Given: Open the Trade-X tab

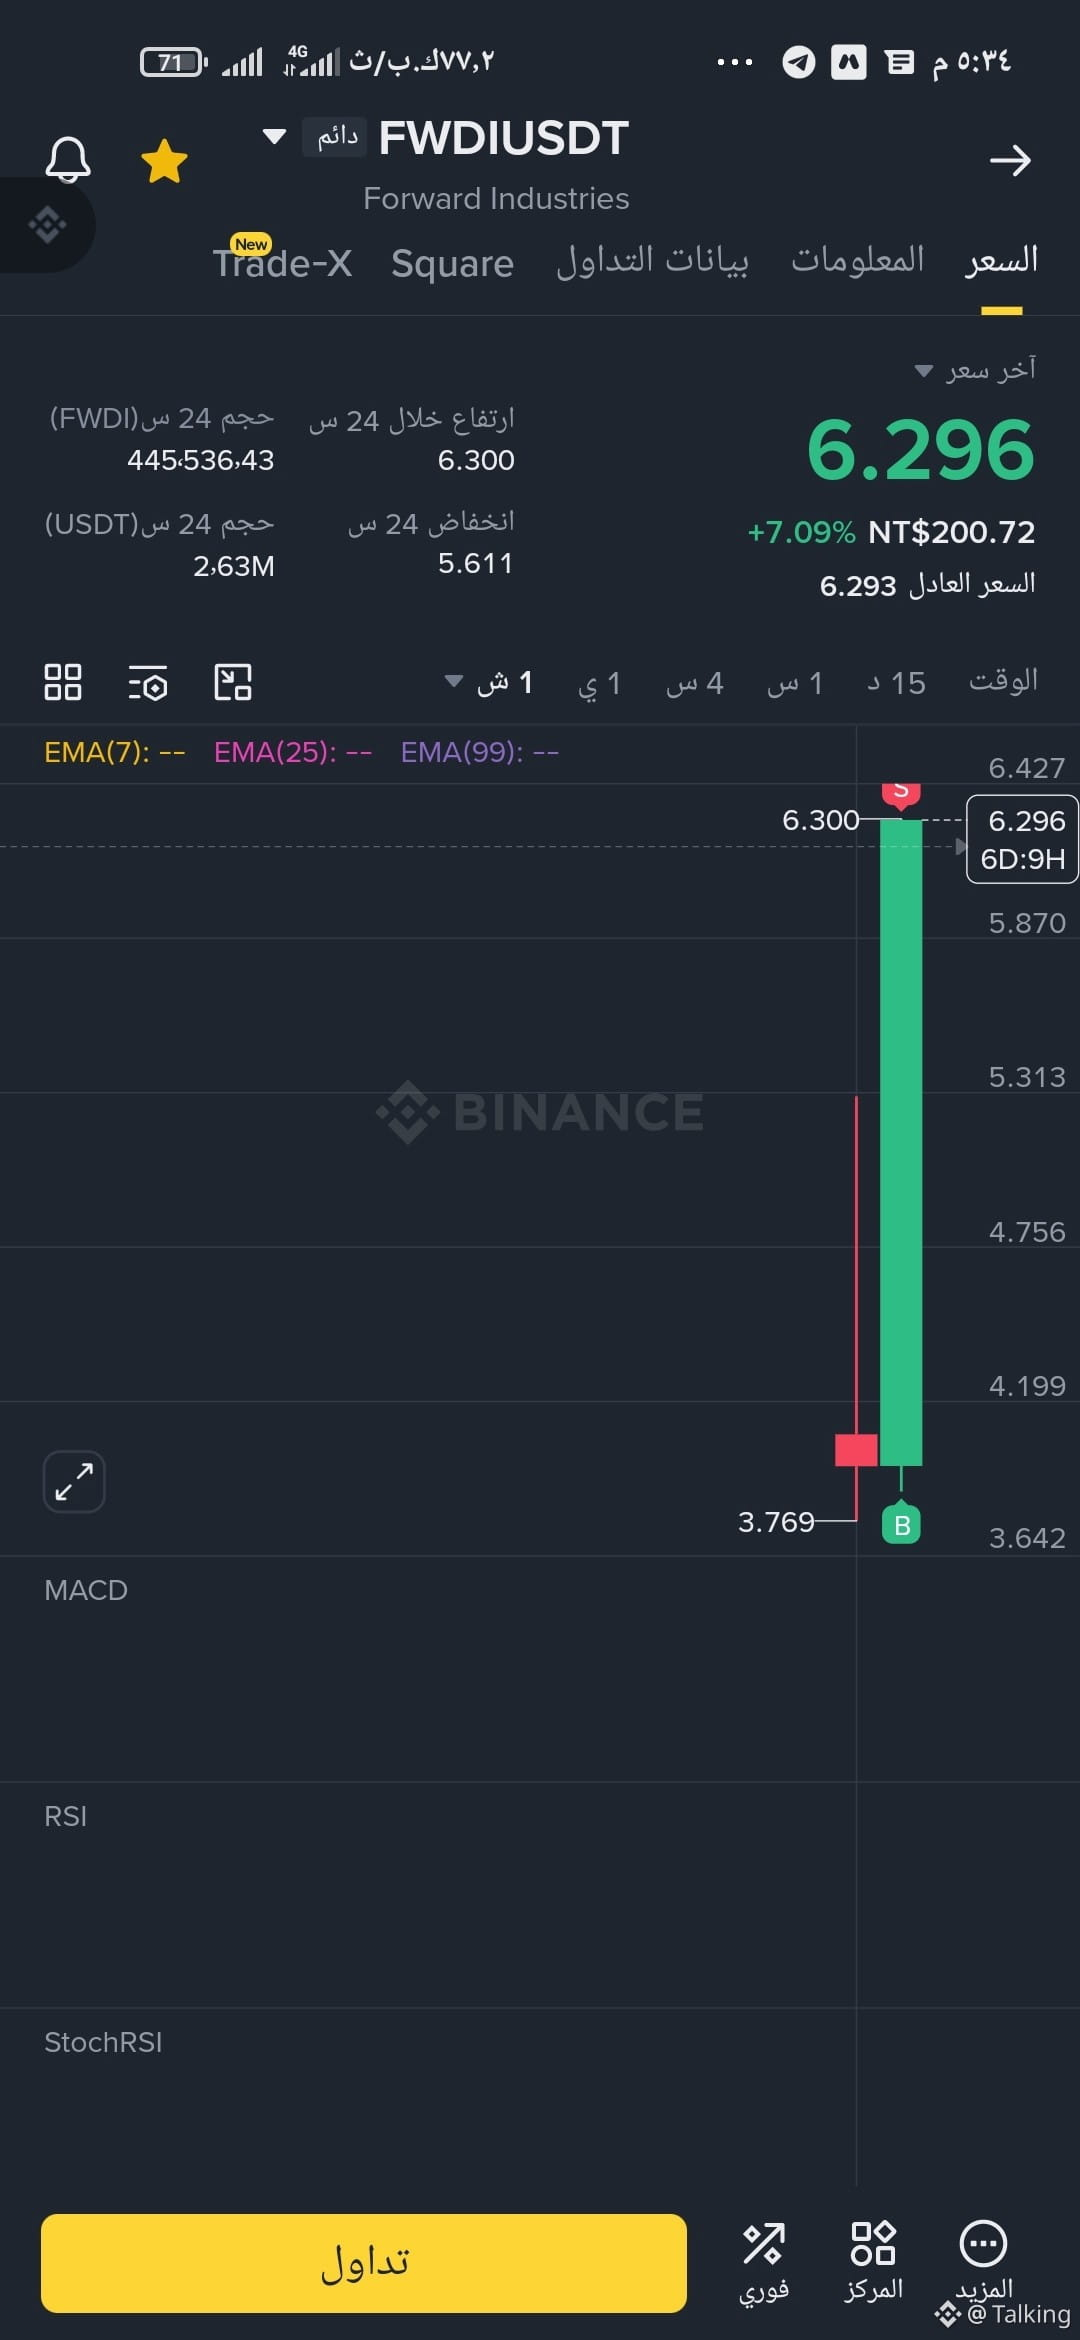Looking at the screenshot, I should click(x=282, y=262).
